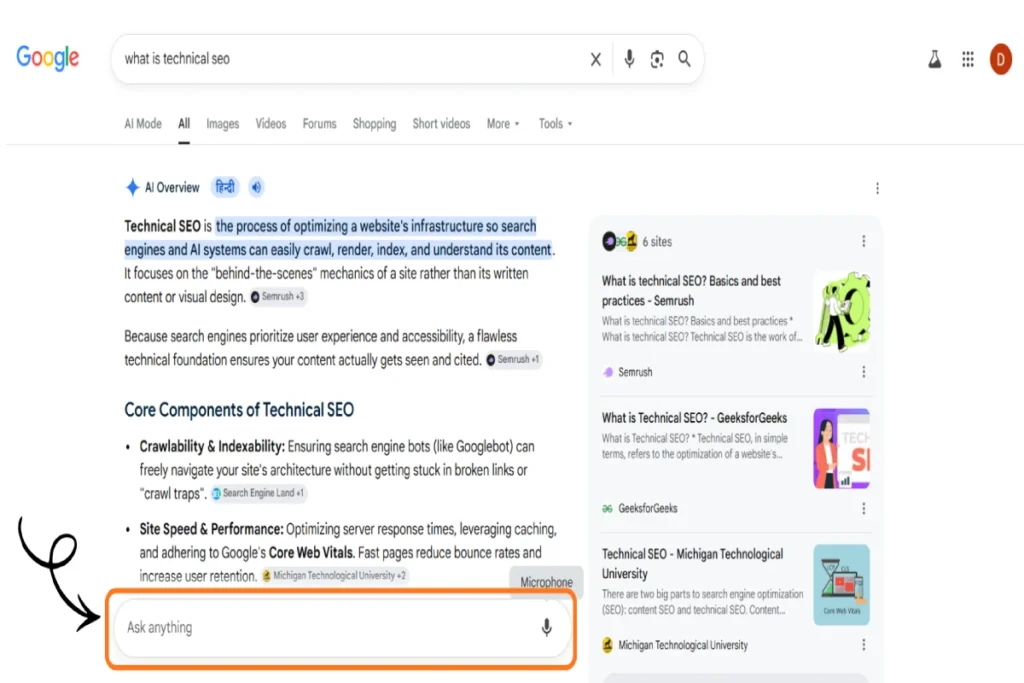Open the Shopping tab
1024x683 pixels.
(374, 123)
